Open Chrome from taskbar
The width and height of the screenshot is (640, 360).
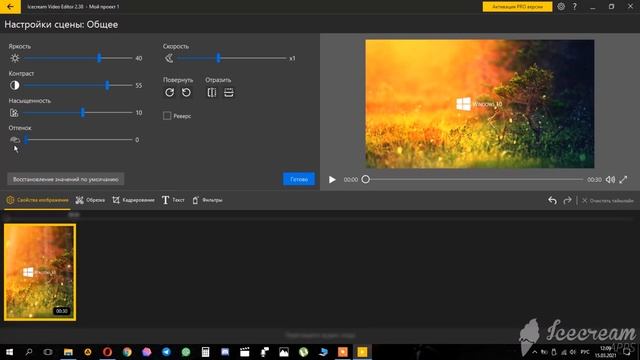click(127, 352)
